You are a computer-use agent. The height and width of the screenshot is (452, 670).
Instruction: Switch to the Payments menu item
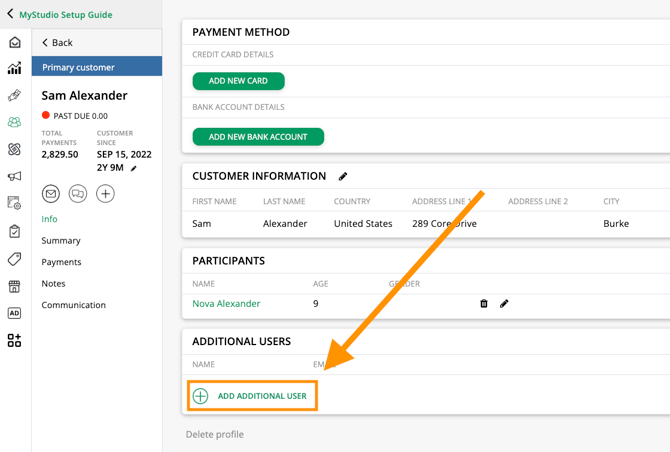61,262
